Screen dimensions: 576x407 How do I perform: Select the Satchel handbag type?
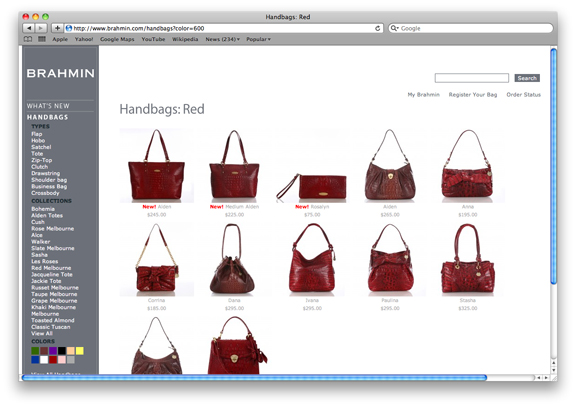click(x=41, y=147)
